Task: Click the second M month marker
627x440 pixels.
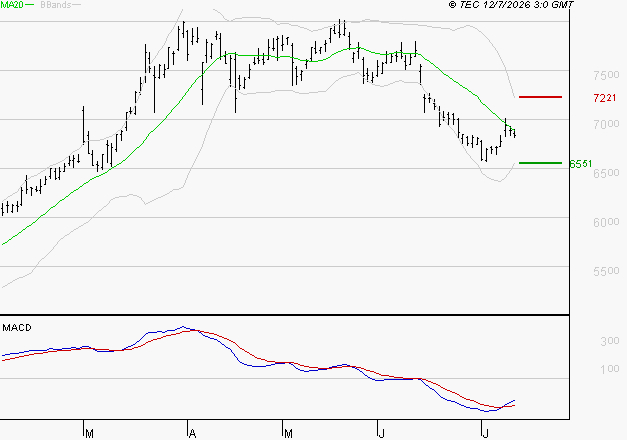Action: click(x=288, y=434)
